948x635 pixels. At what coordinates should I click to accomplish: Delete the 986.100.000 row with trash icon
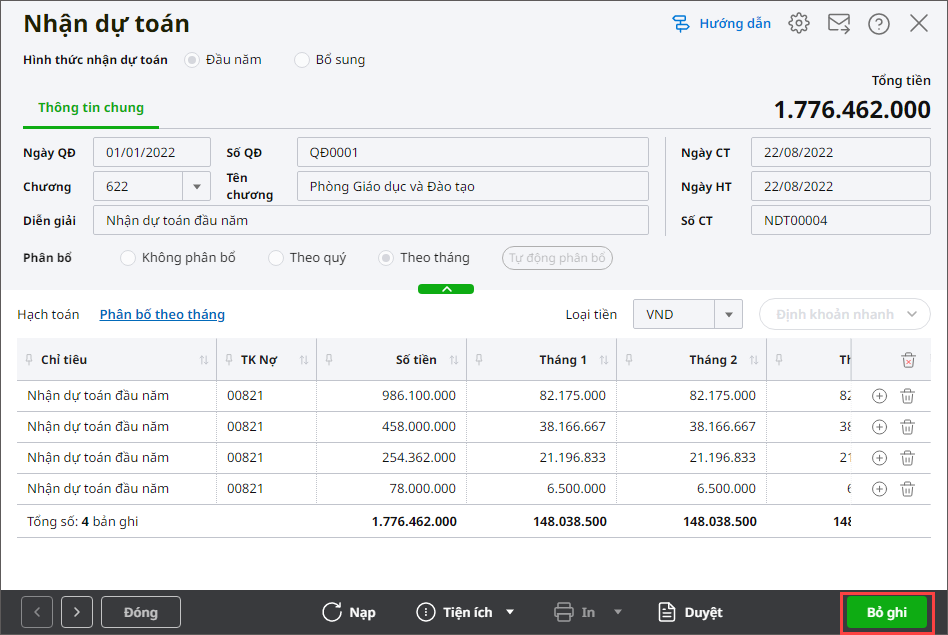click(907, 396)
